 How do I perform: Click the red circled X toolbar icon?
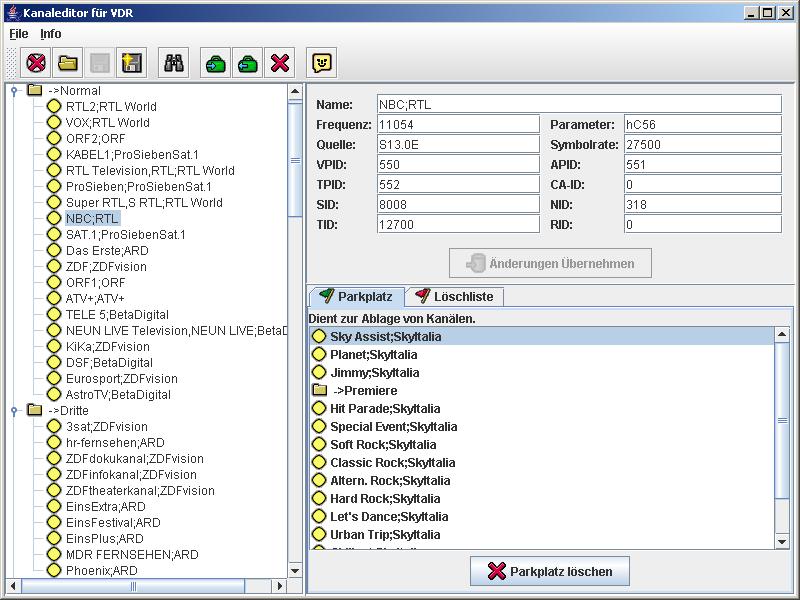[36, 63]
